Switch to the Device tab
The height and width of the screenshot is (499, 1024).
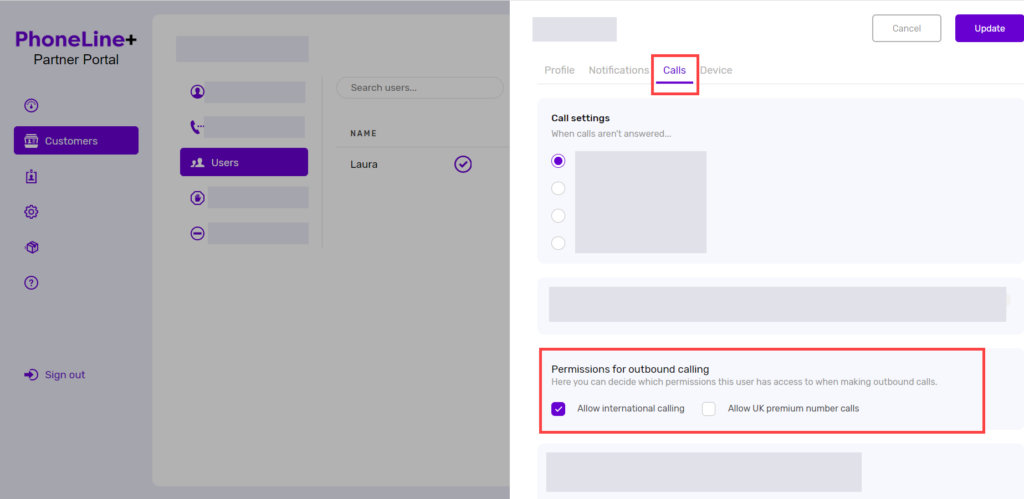click(716, 70)
